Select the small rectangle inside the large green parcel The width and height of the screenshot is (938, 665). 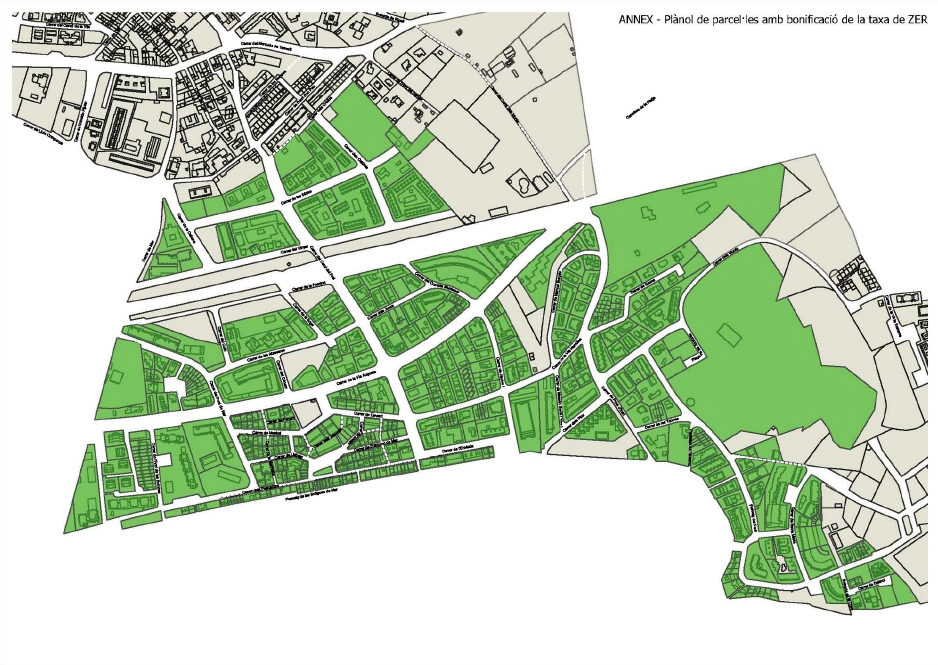click(728, 335)
